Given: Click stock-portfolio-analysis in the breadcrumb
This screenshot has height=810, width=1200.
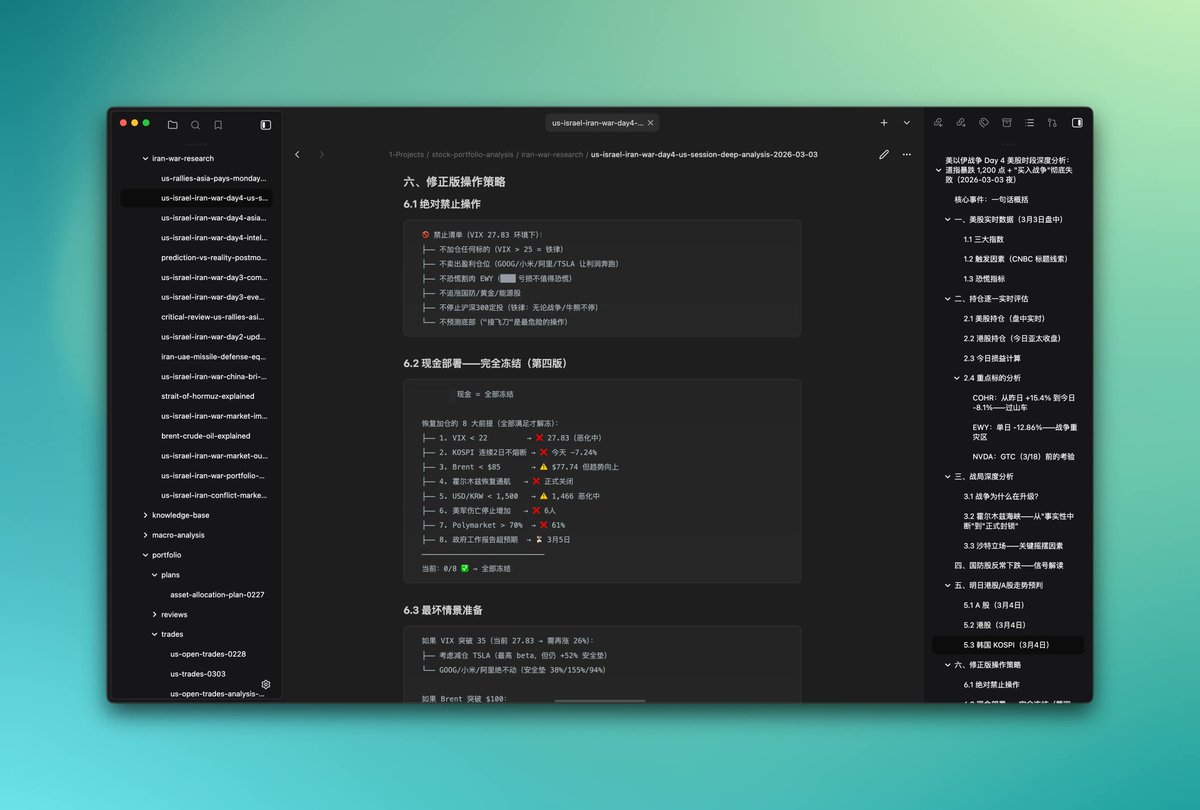Looking at the screenshot, I should (x=473, y=155).
